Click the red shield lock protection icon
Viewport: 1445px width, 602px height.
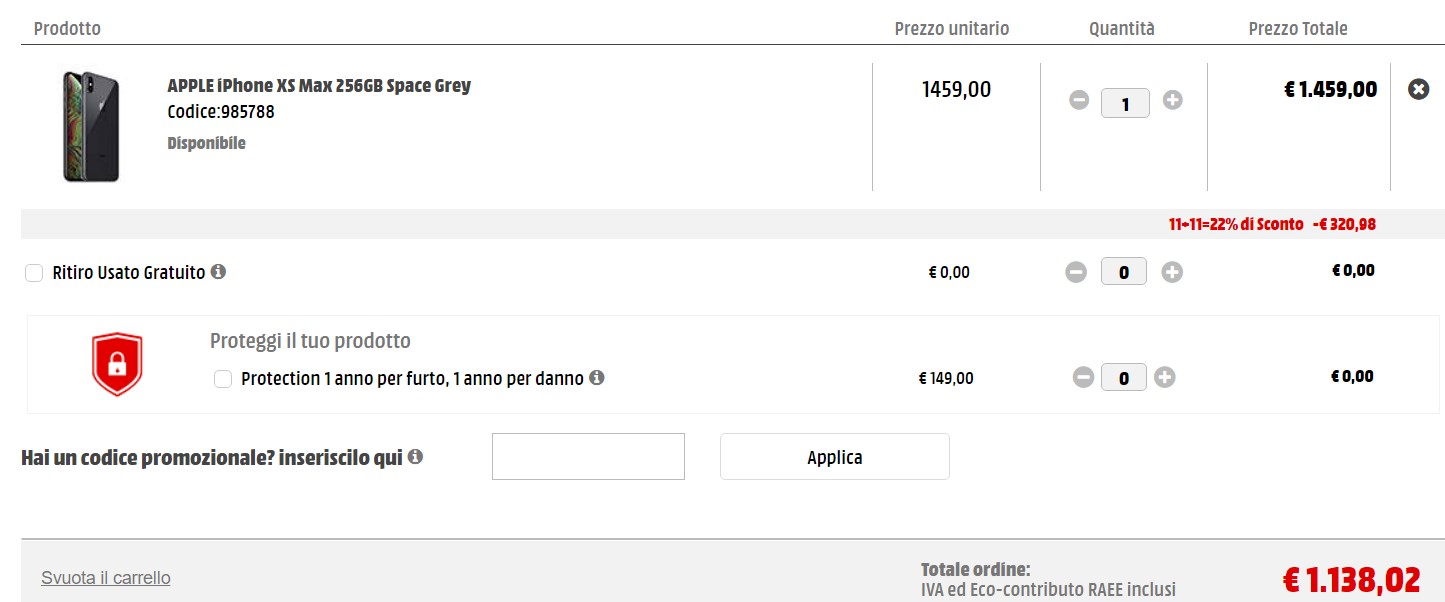tap(117, 364)
